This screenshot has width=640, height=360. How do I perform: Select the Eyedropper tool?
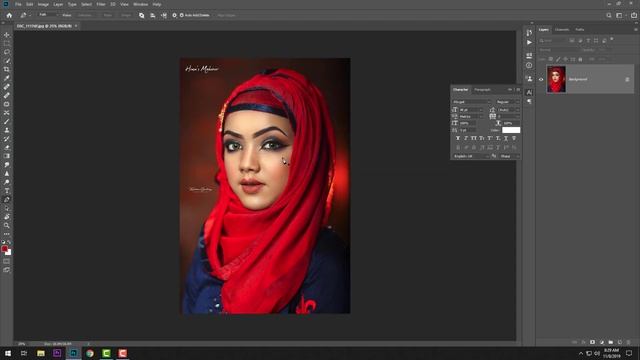7,78
